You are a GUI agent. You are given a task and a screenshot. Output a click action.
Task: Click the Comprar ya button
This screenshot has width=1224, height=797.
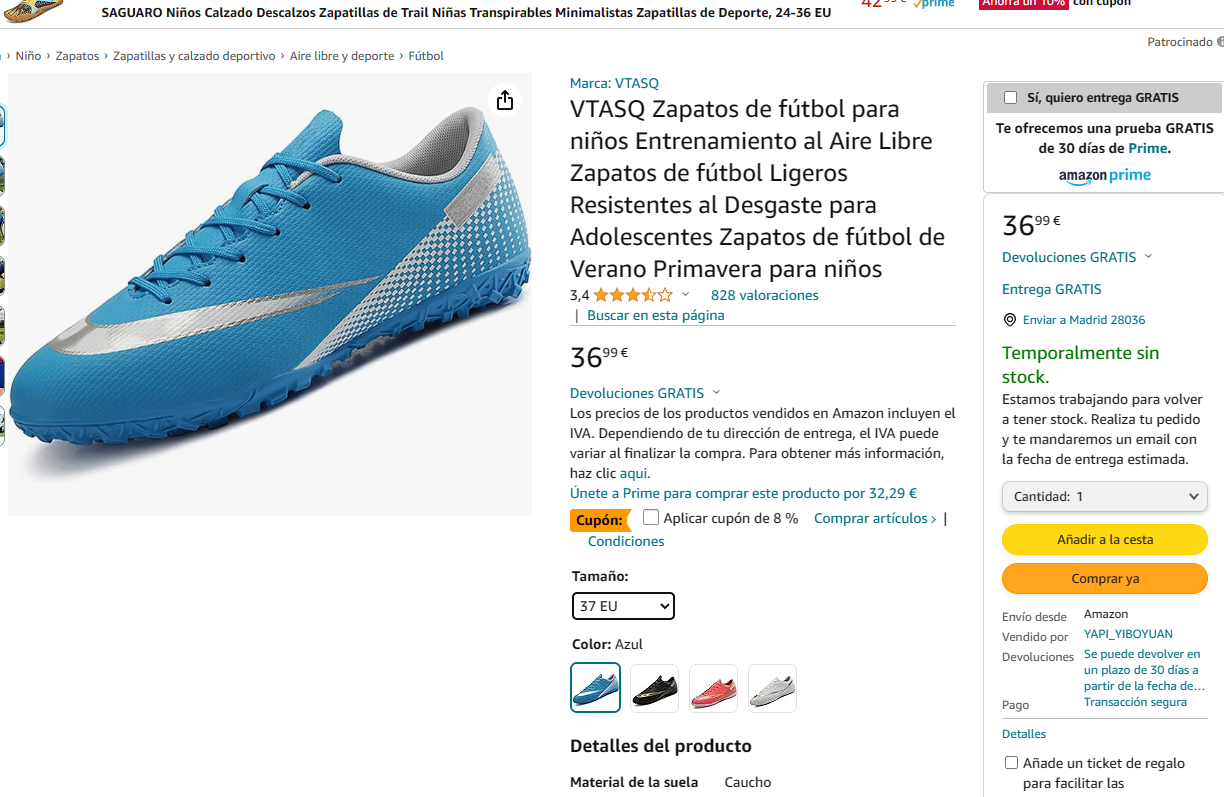click(x=1105, y=579)
